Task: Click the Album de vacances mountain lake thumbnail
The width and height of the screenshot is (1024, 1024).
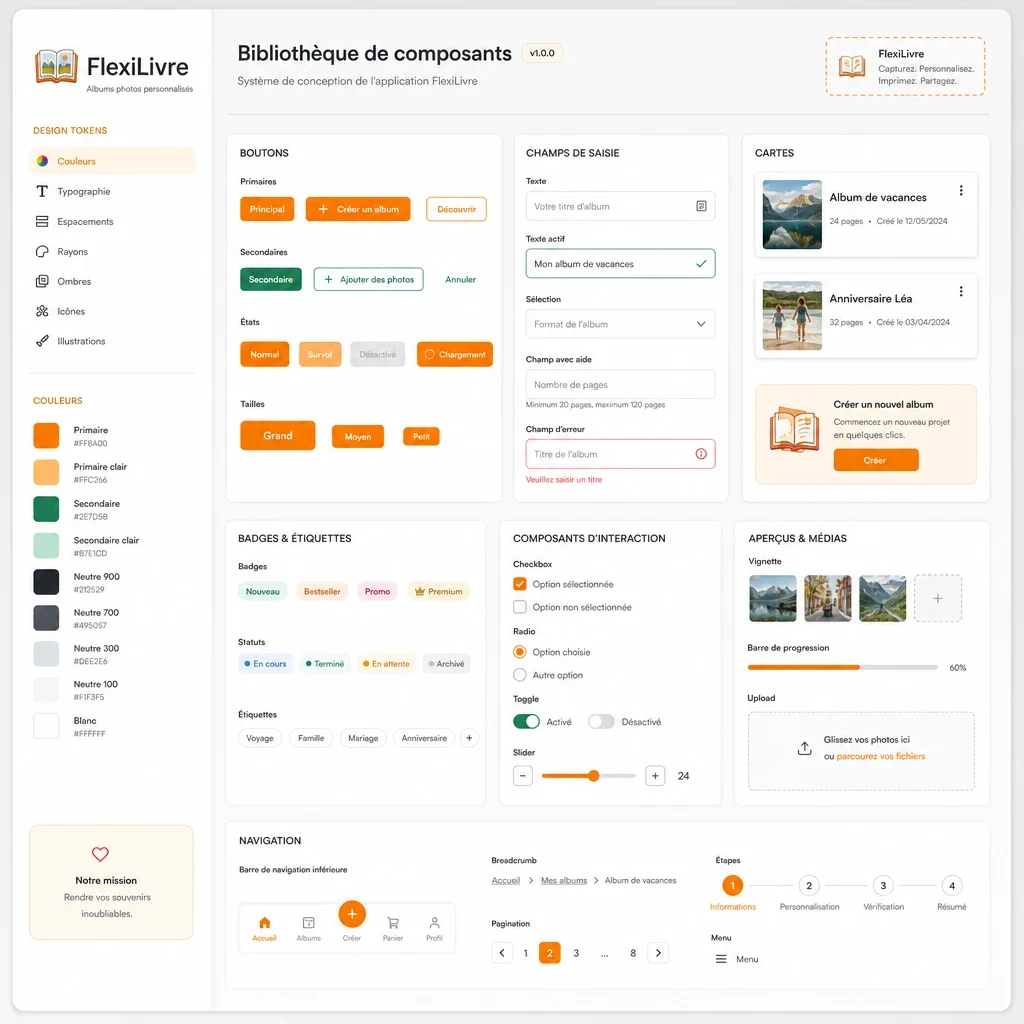Action: [792, 214]
